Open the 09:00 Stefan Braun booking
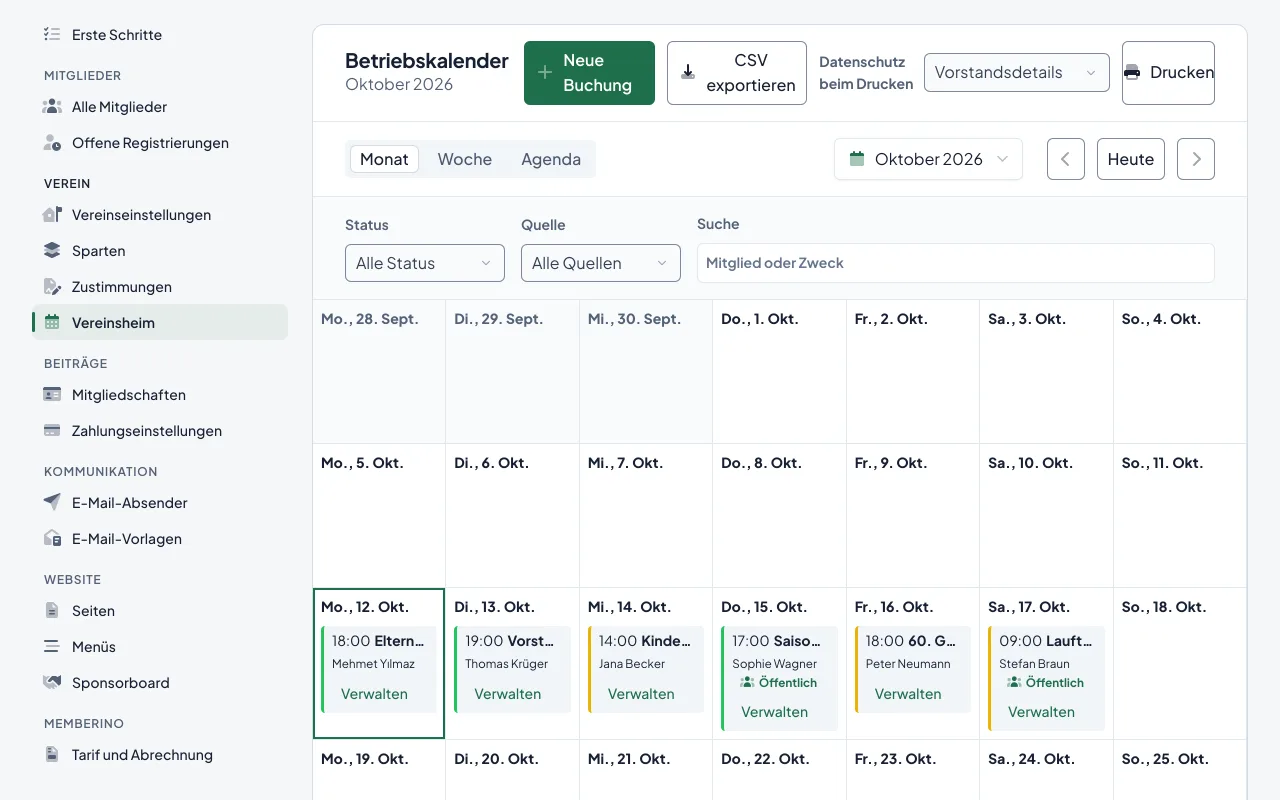Viewport: 1280px width, 800px height. tap(1046, 678)
